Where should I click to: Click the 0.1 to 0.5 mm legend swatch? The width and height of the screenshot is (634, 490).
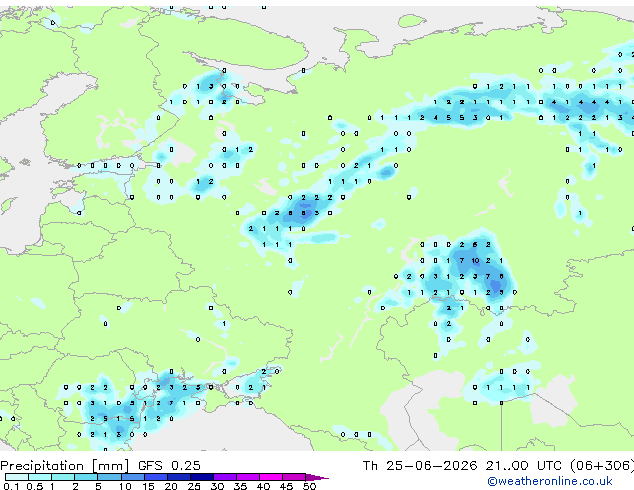click(17, 477)
